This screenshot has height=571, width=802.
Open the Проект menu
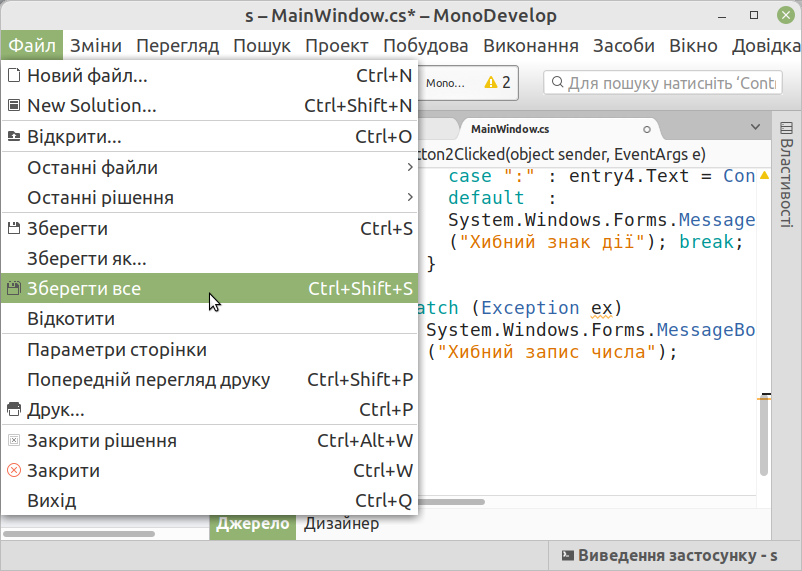click(x=337, y=46)
